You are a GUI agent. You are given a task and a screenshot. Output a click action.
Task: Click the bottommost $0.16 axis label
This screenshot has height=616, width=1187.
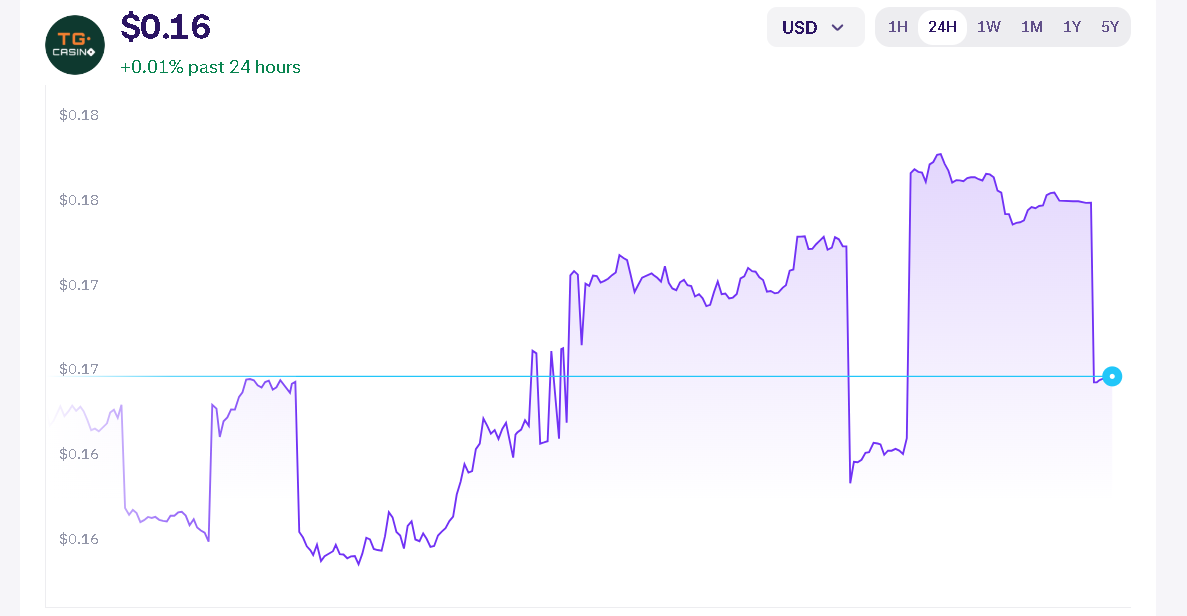pyautogui.click(x=79, y=539)
